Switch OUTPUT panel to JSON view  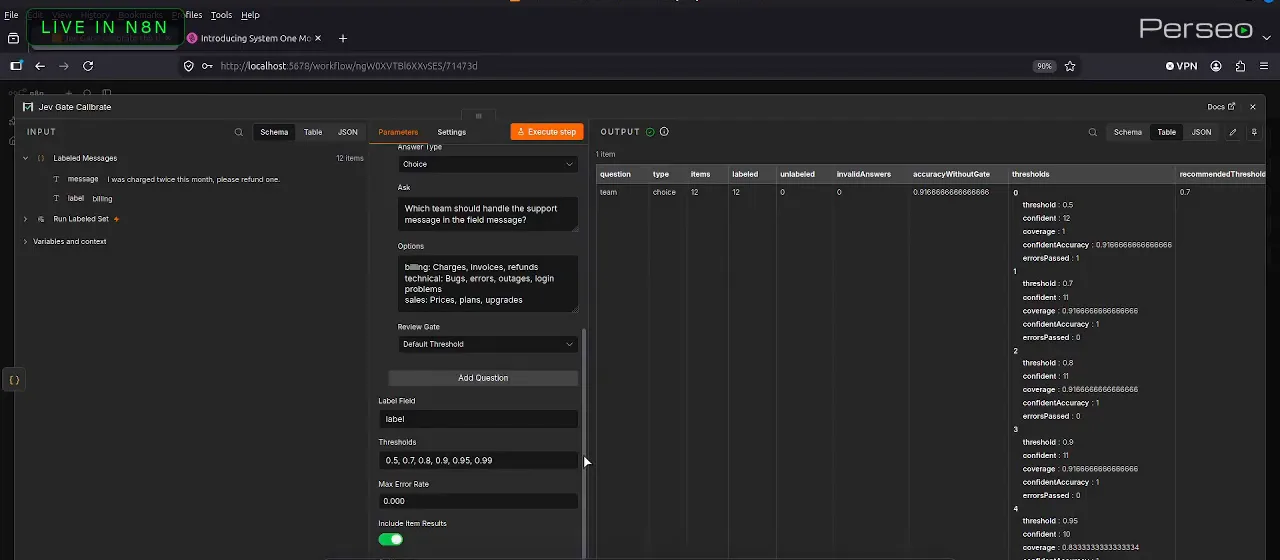coord(1201,132)
